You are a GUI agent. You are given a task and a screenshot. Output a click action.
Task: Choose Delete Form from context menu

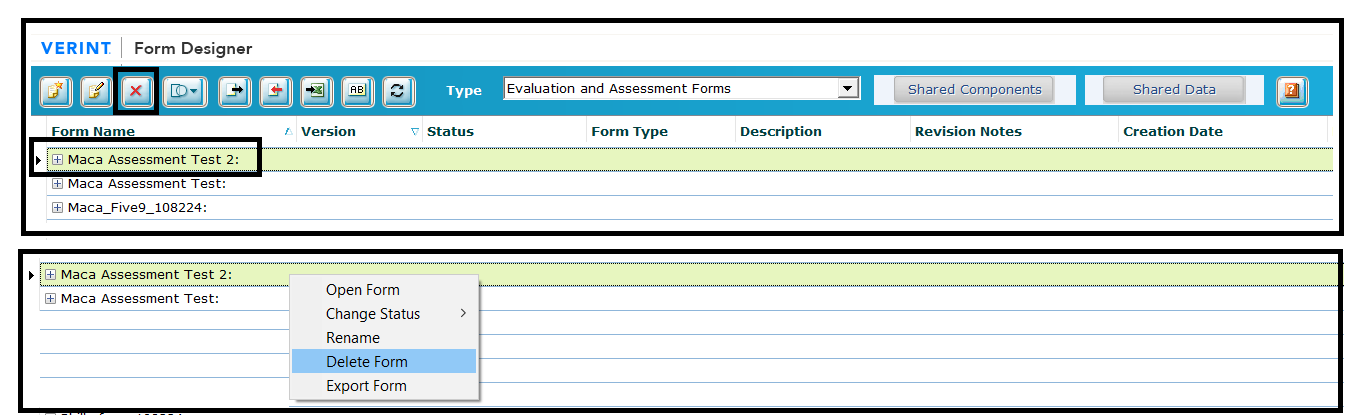383,362
